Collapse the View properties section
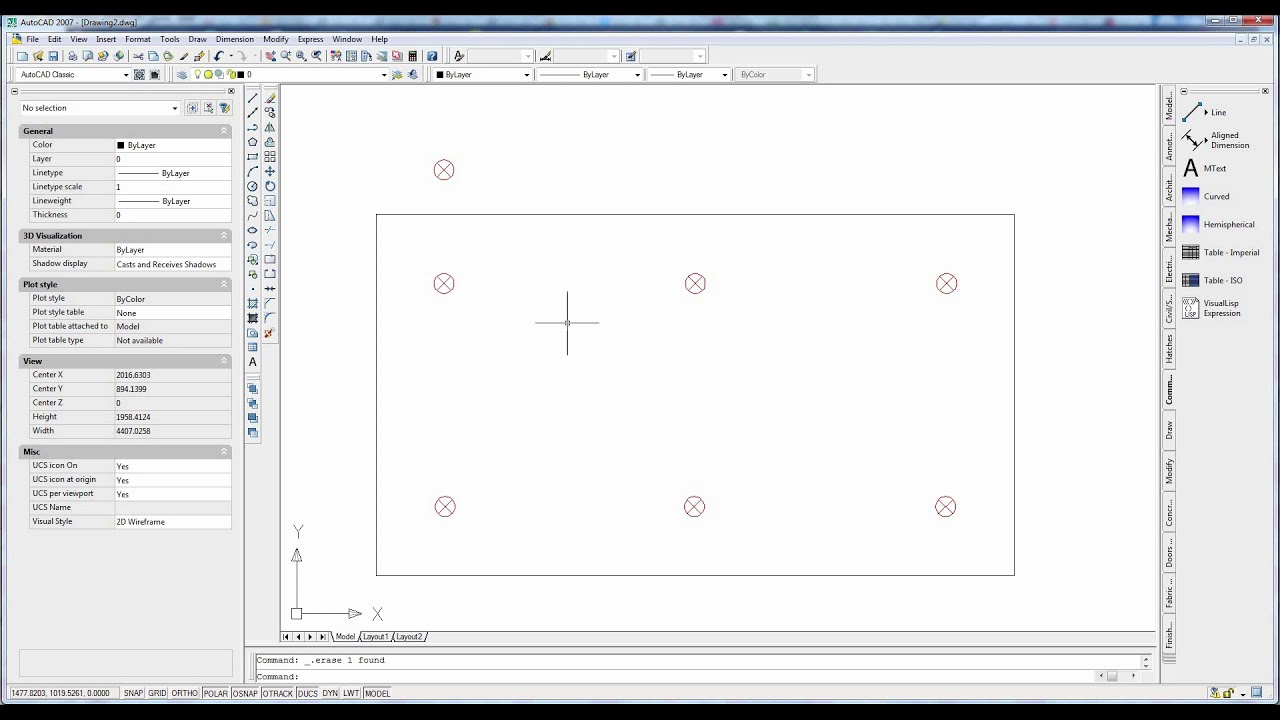The width and height of the screenshot is (1280, 720). pos(224,361)
